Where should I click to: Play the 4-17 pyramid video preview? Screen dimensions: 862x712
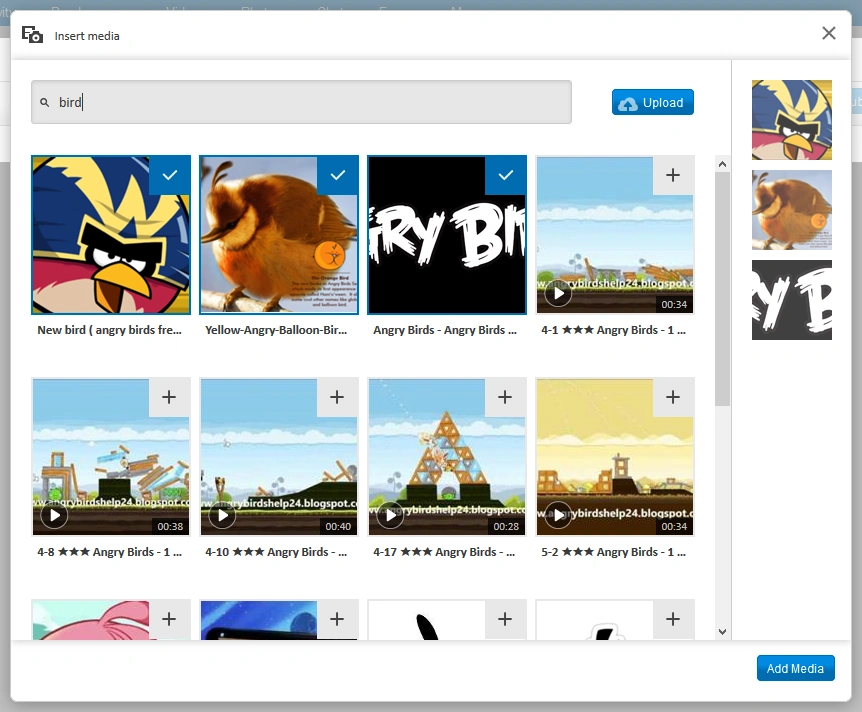tap(390, 515)
